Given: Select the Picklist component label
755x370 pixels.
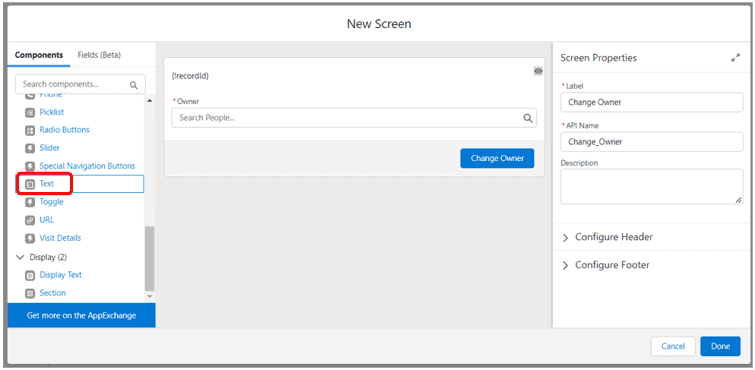Looking at the screenshot, I should pos(52,112).
